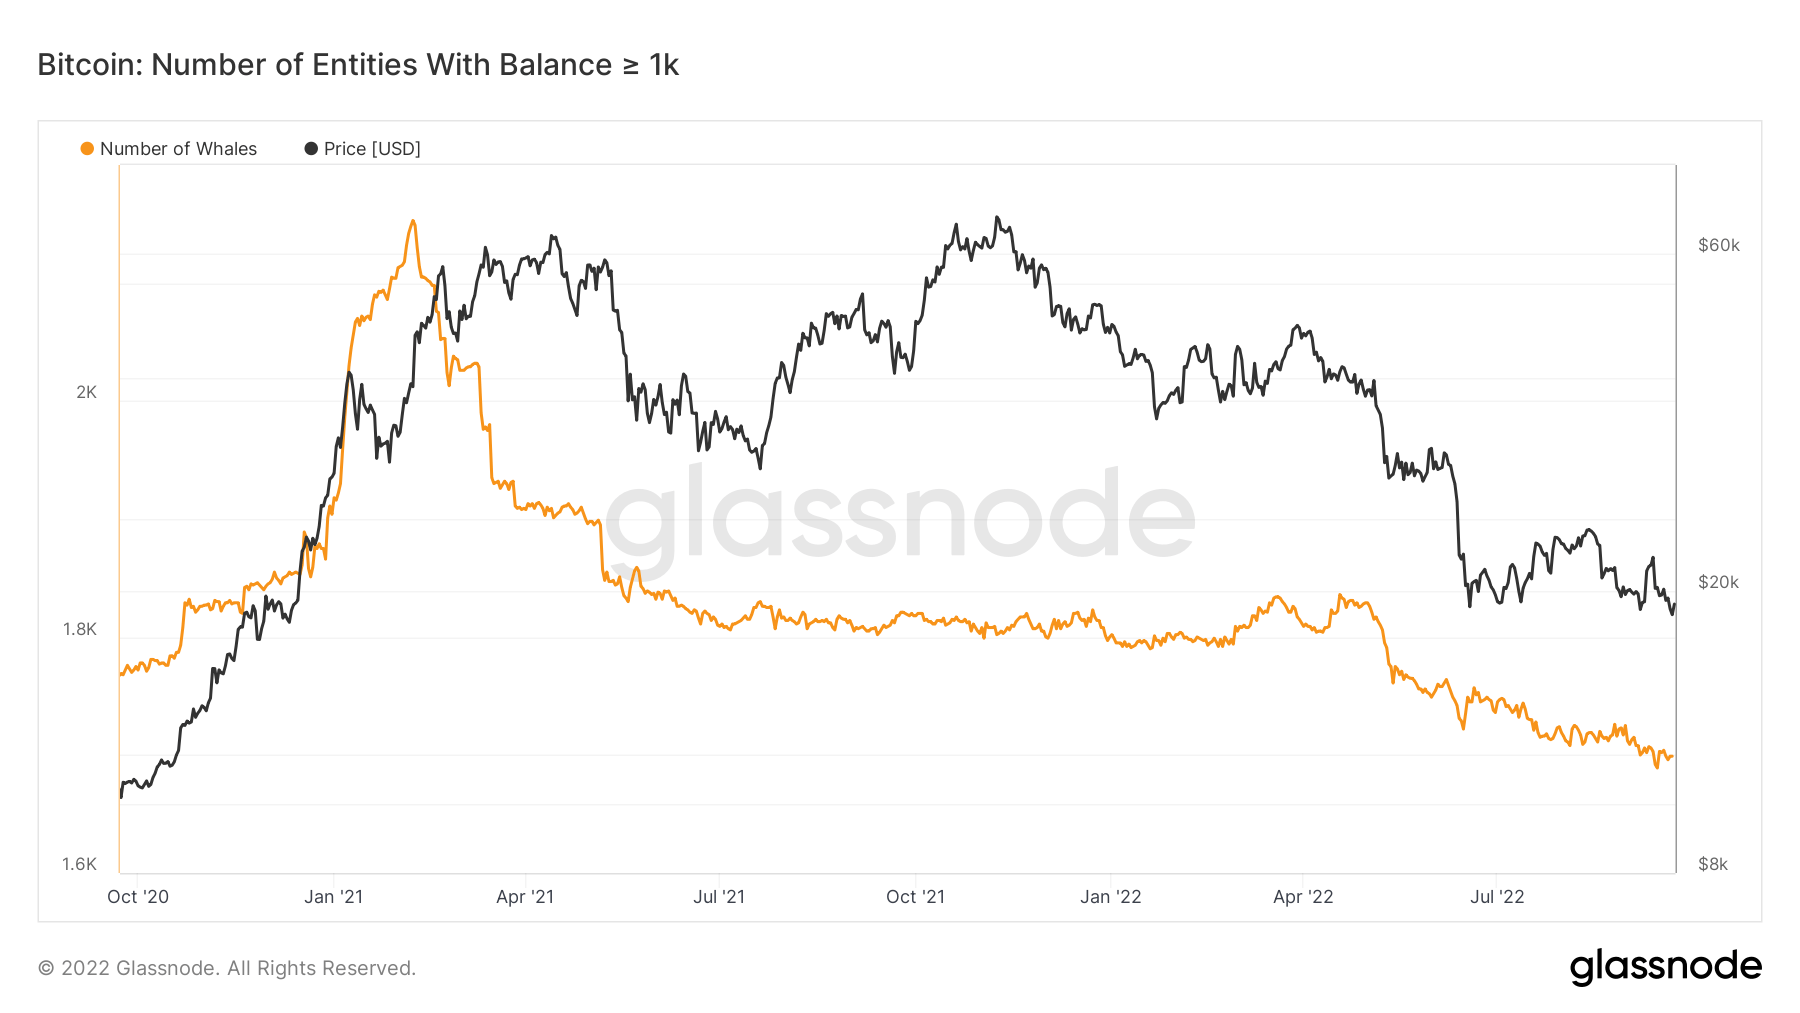Select the Jan '22 x-axis label

click(x=1110, y=897)
